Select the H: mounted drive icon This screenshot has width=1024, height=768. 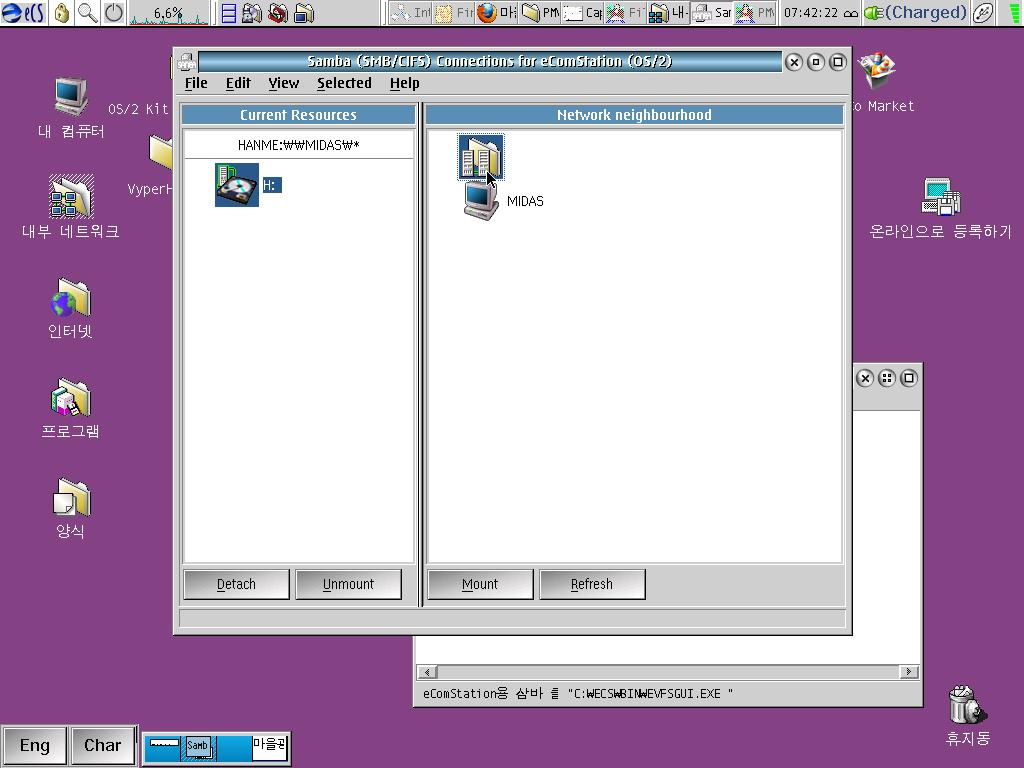[x=236, y=185]
